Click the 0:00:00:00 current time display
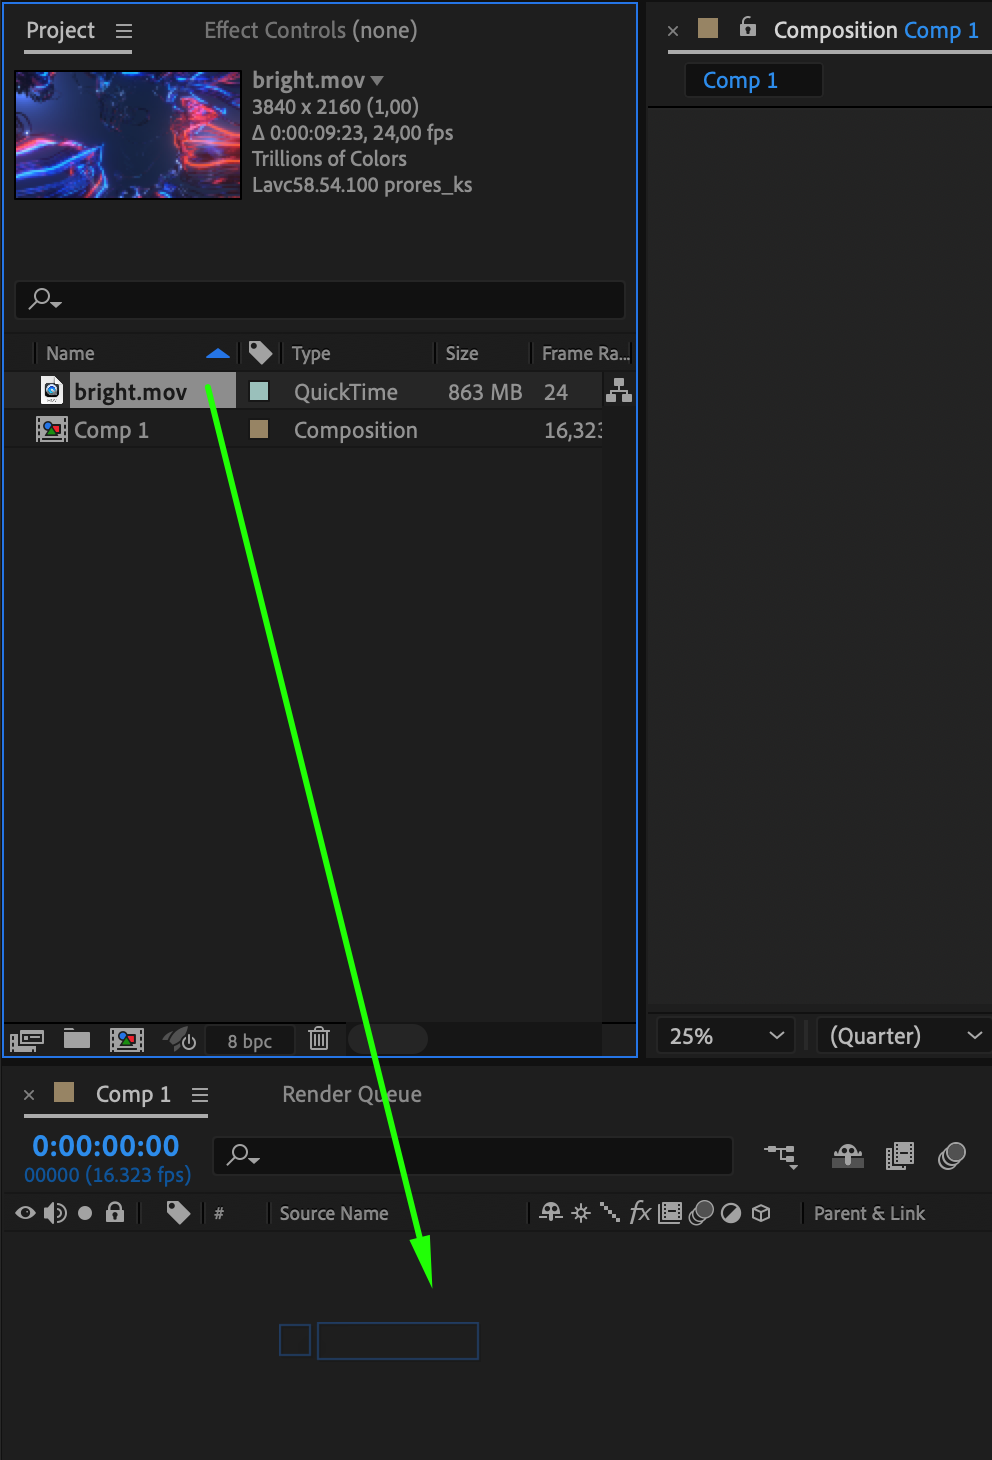Viewport: 992px width, 1460px height. point(106,1146)
